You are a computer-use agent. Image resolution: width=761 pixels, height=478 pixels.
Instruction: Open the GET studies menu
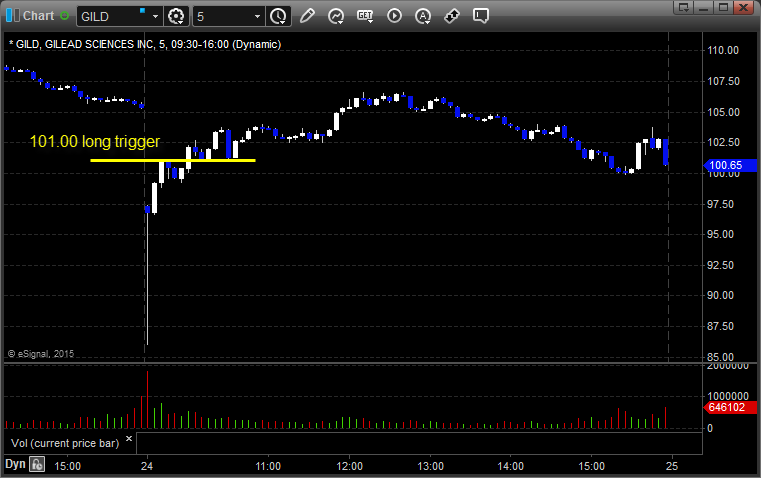point(365,16)
